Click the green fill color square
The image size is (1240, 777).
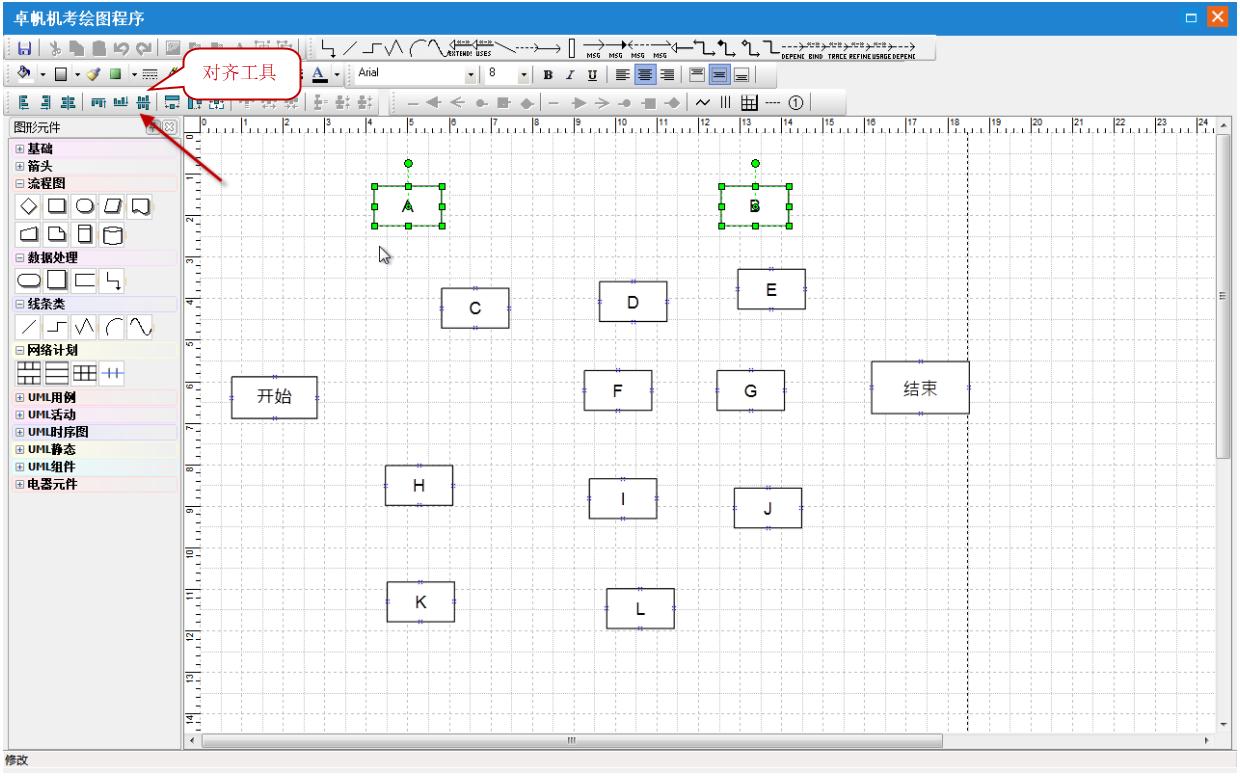click(x=116, y=75)
